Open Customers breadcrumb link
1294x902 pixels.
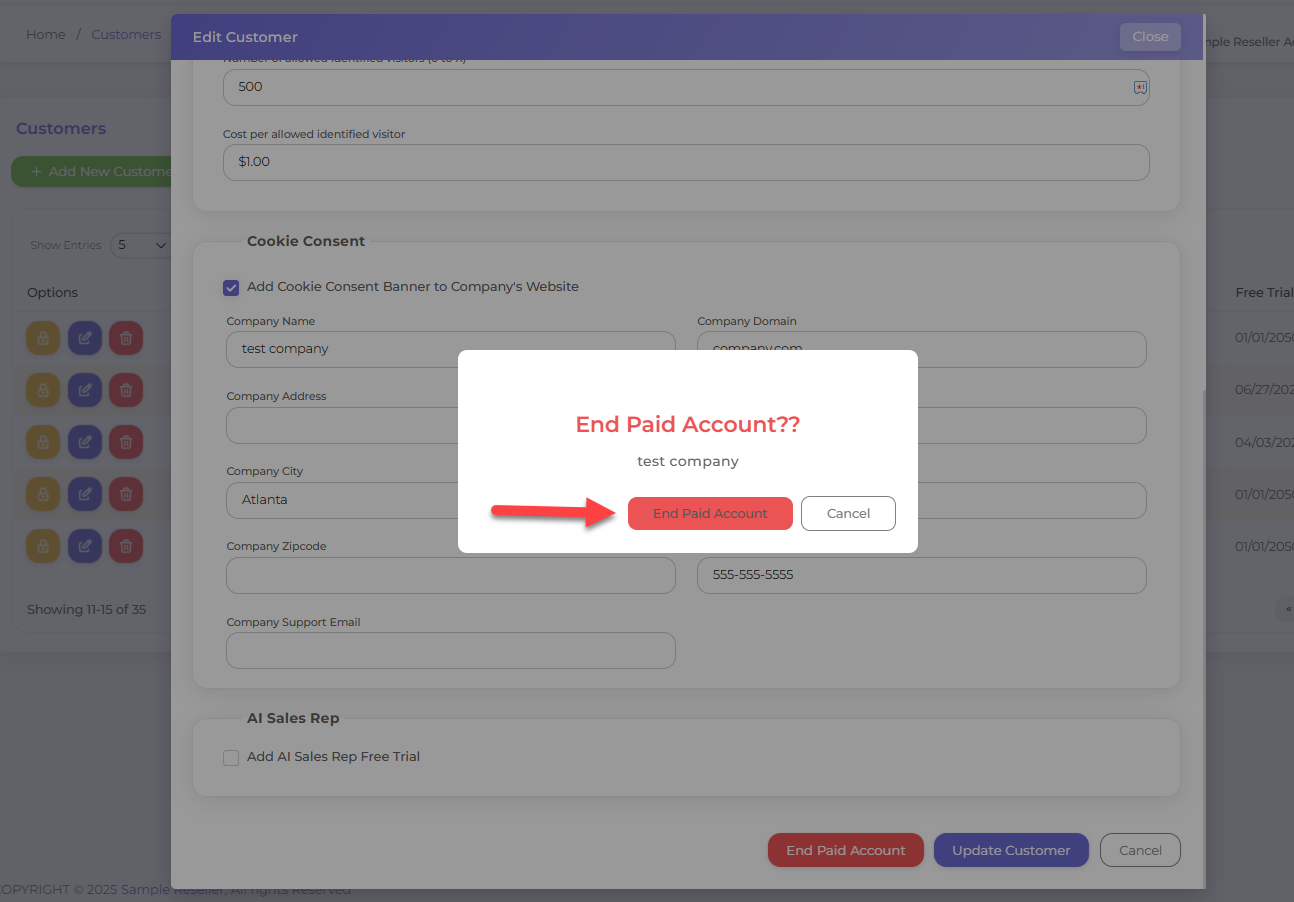(x=126, y=34)
